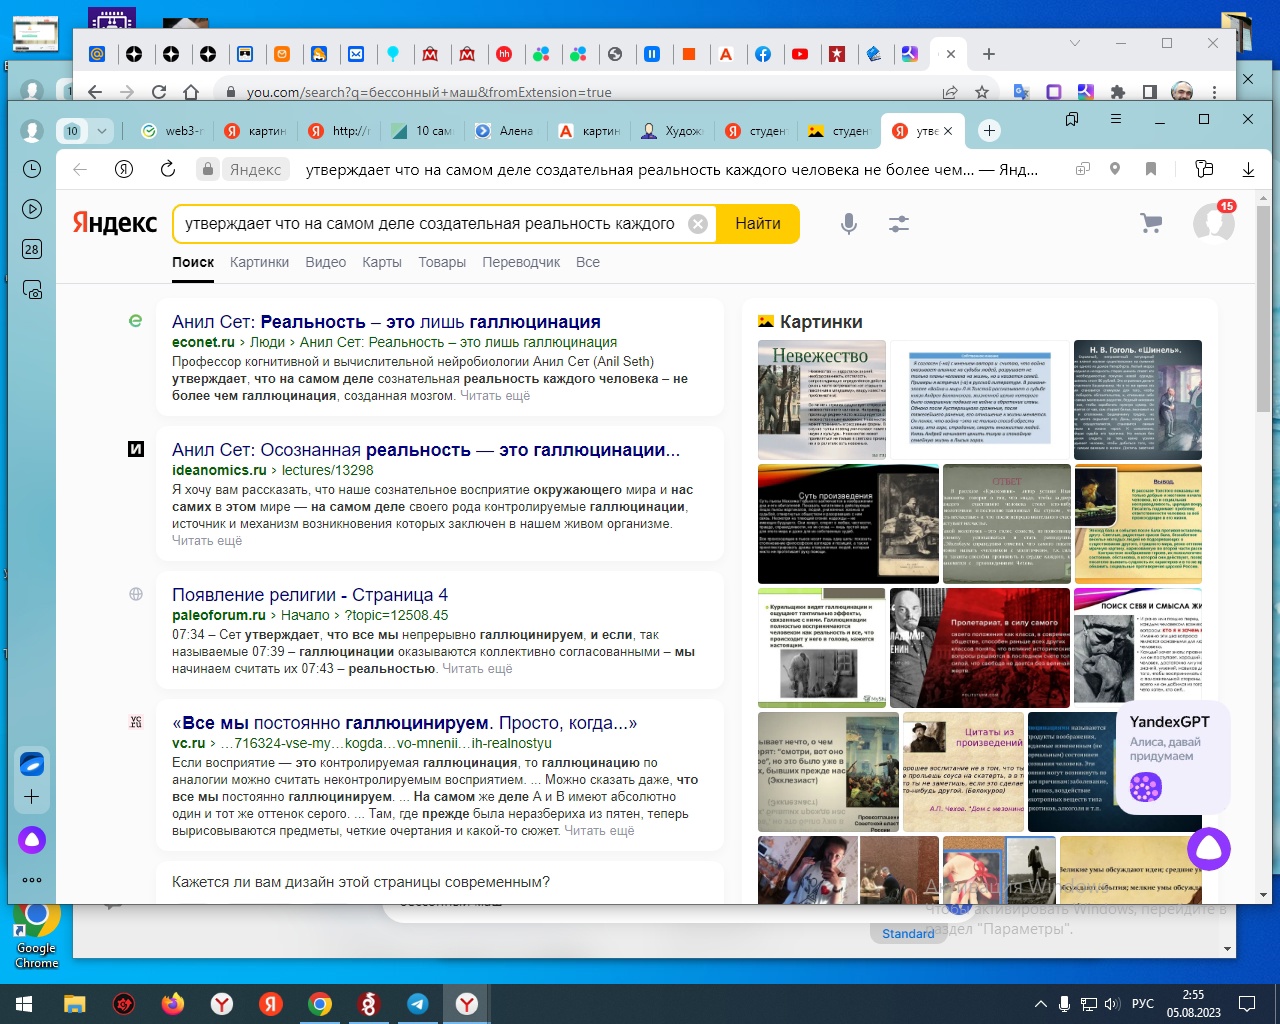
Task: Click the site protection lock icon
Action: (207, 169)
